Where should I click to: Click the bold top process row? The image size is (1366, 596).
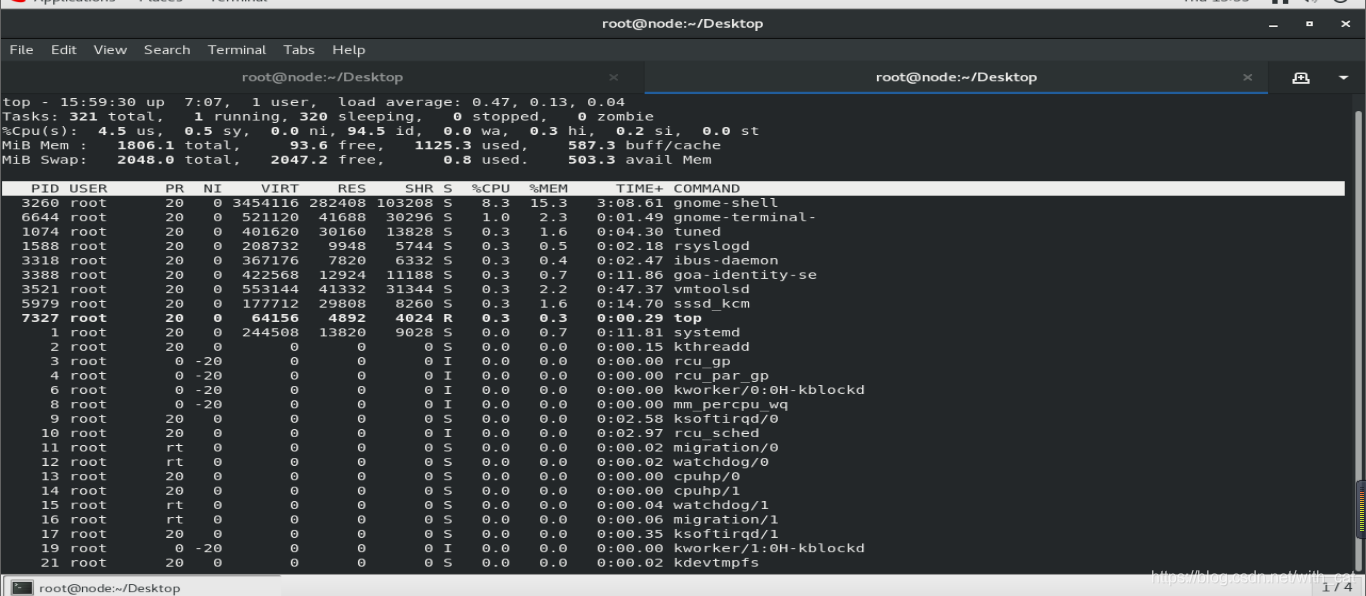tap(673, 318)
